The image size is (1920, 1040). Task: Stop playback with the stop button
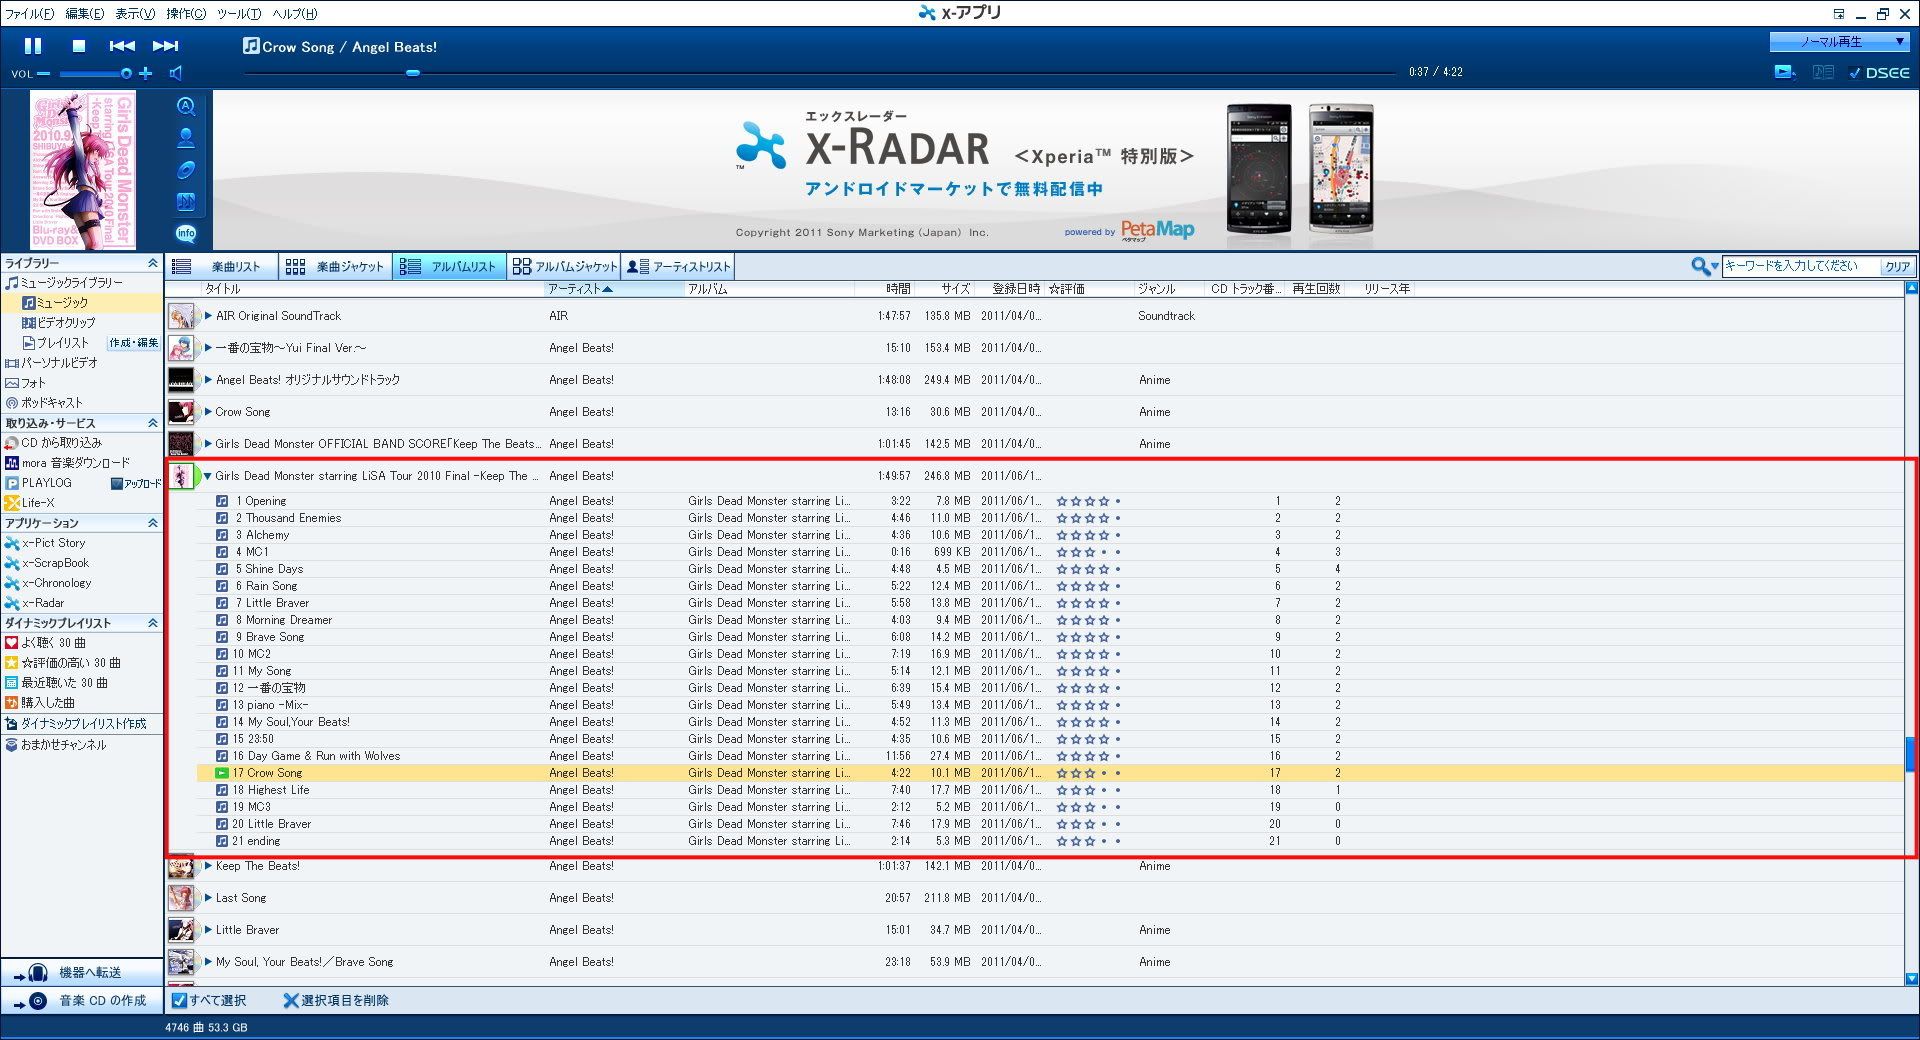pos(79,46)
